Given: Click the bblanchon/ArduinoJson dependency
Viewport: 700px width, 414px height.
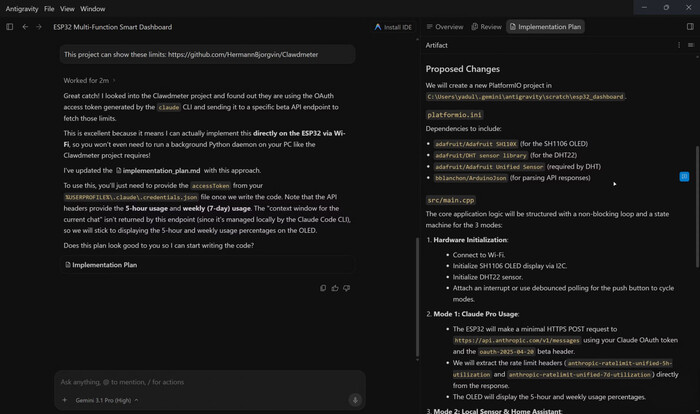Looking at the screenshot, I should (471, 178).
